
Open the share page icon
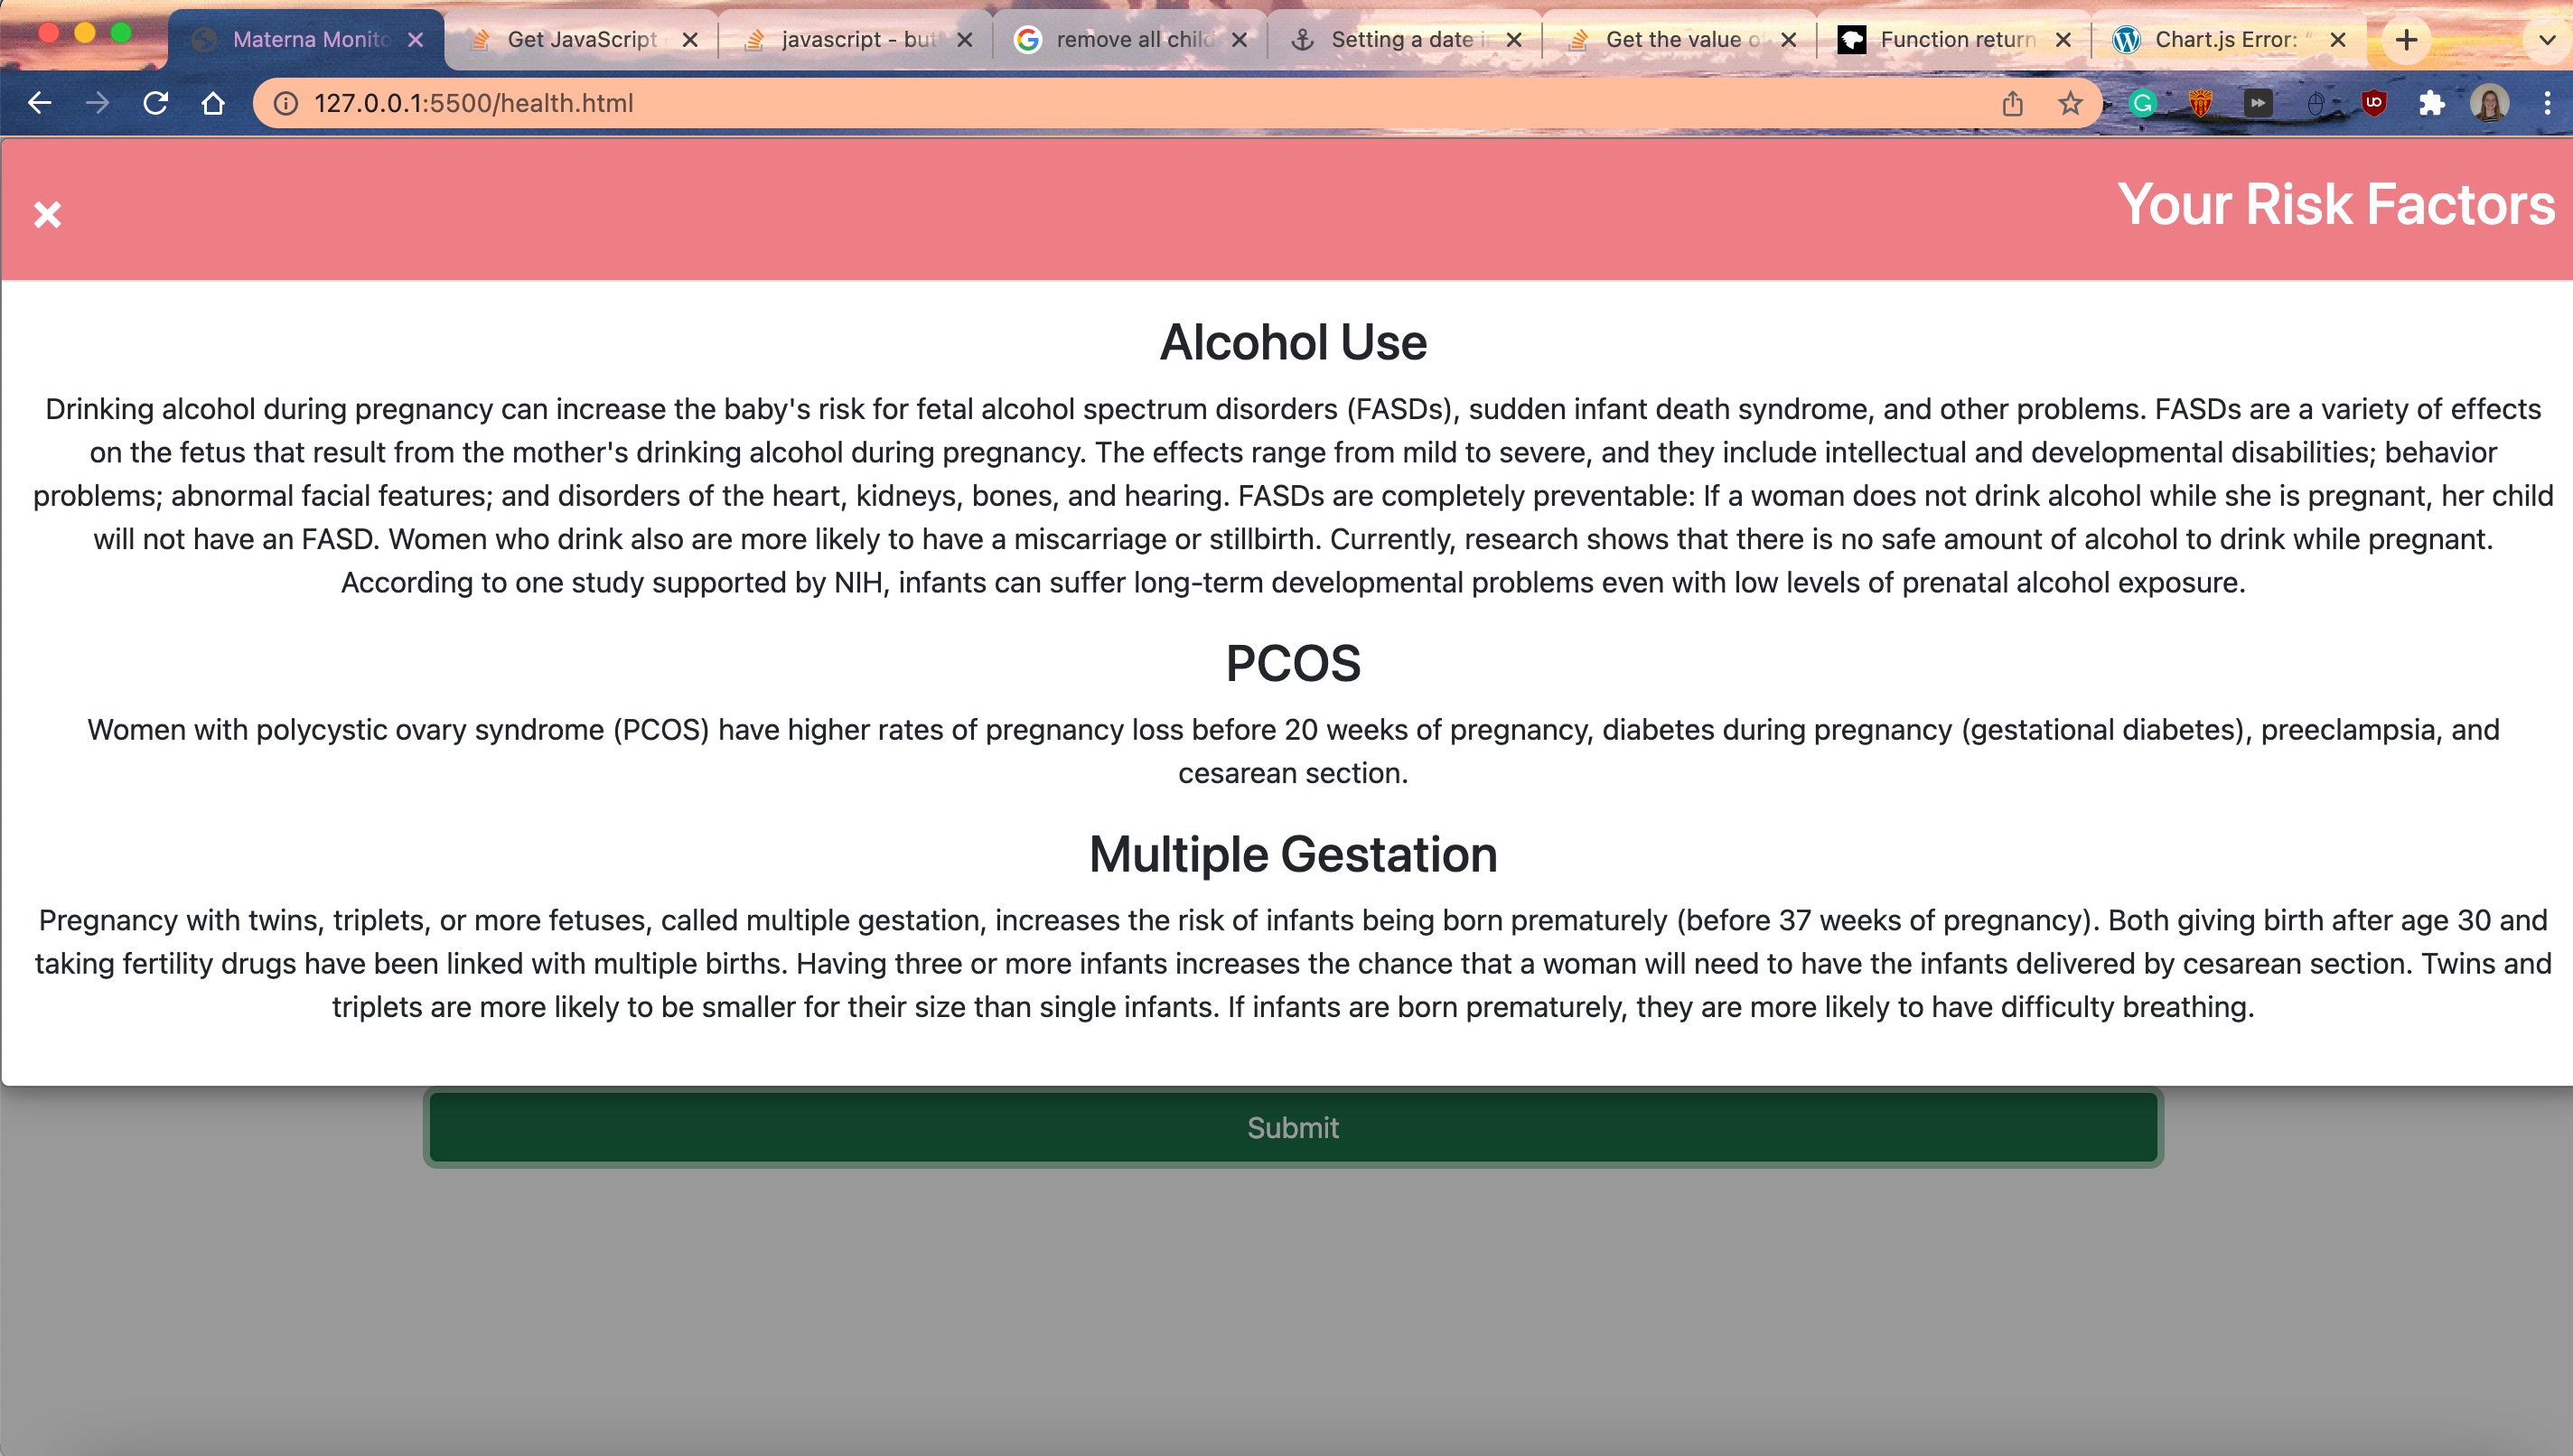click(2012, 103)
